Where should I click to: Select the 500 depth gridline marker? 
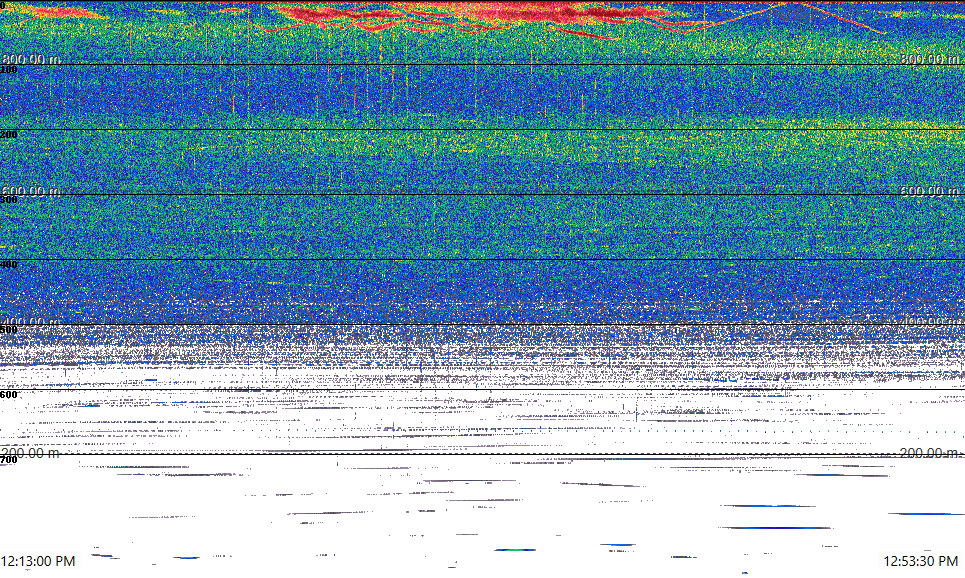[9, 330]
